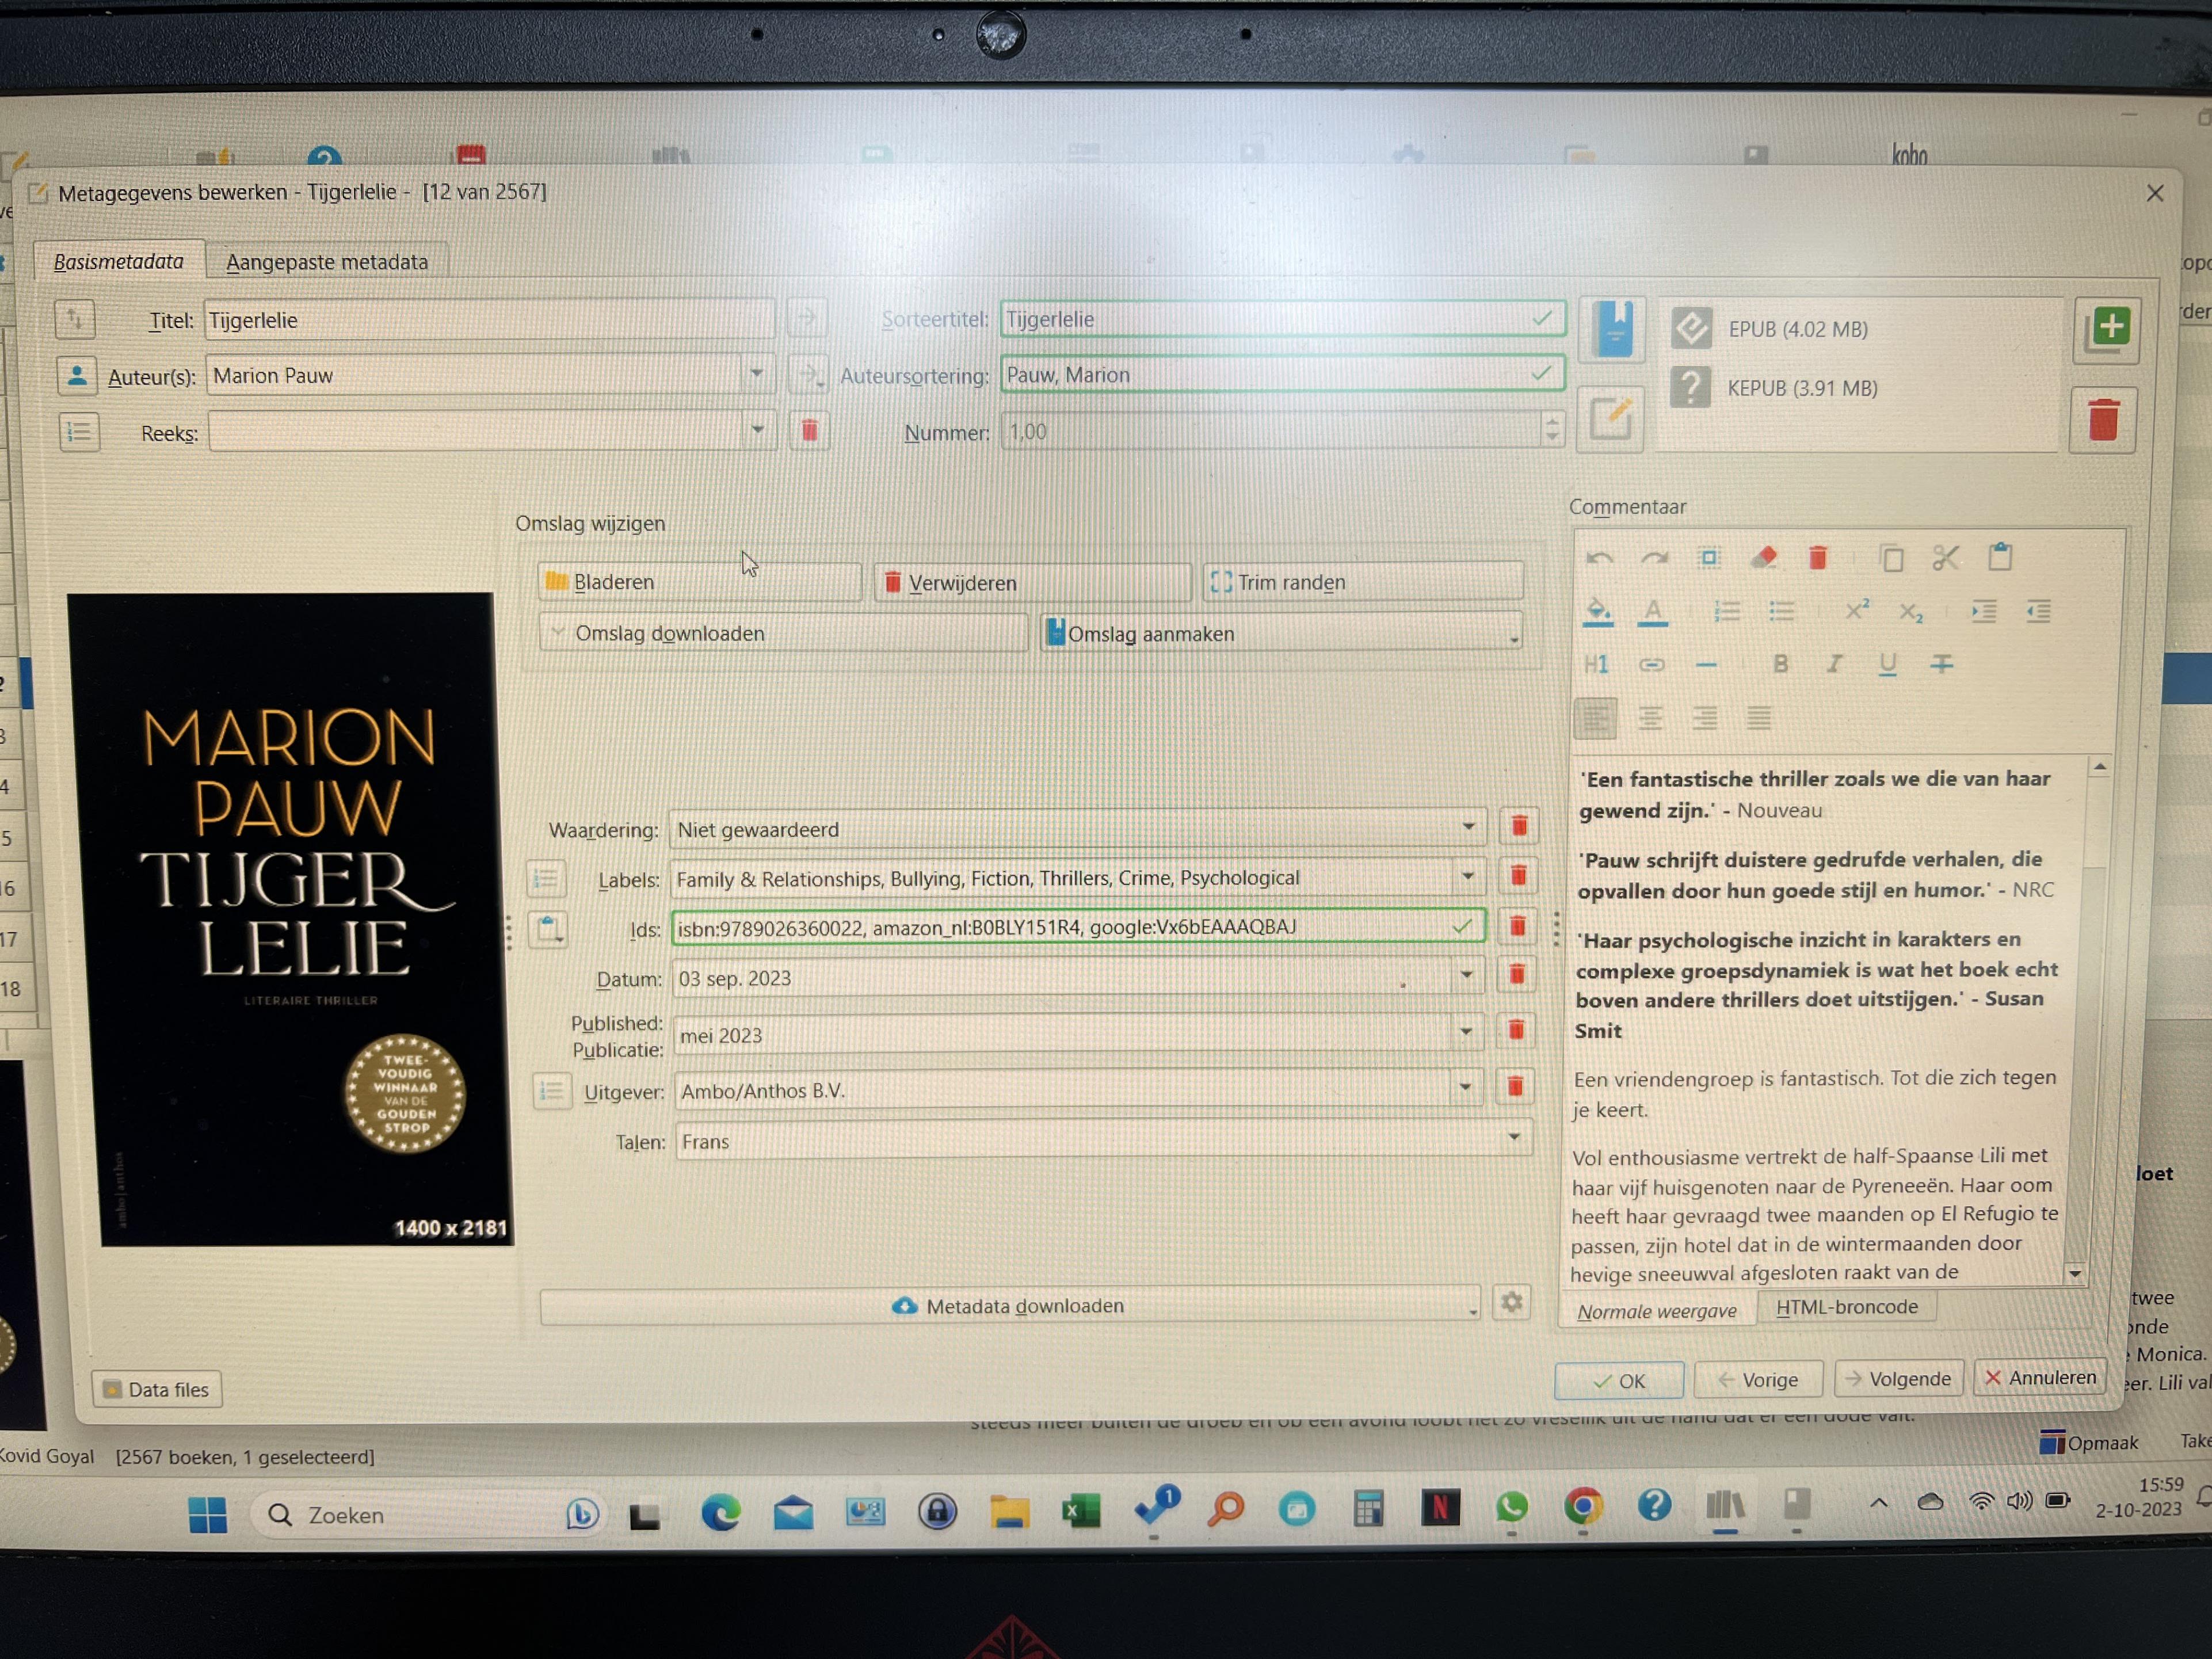Click the paste ISBN icon next to Ids
The image size is (2212, 1659).
tap(548, 929)
